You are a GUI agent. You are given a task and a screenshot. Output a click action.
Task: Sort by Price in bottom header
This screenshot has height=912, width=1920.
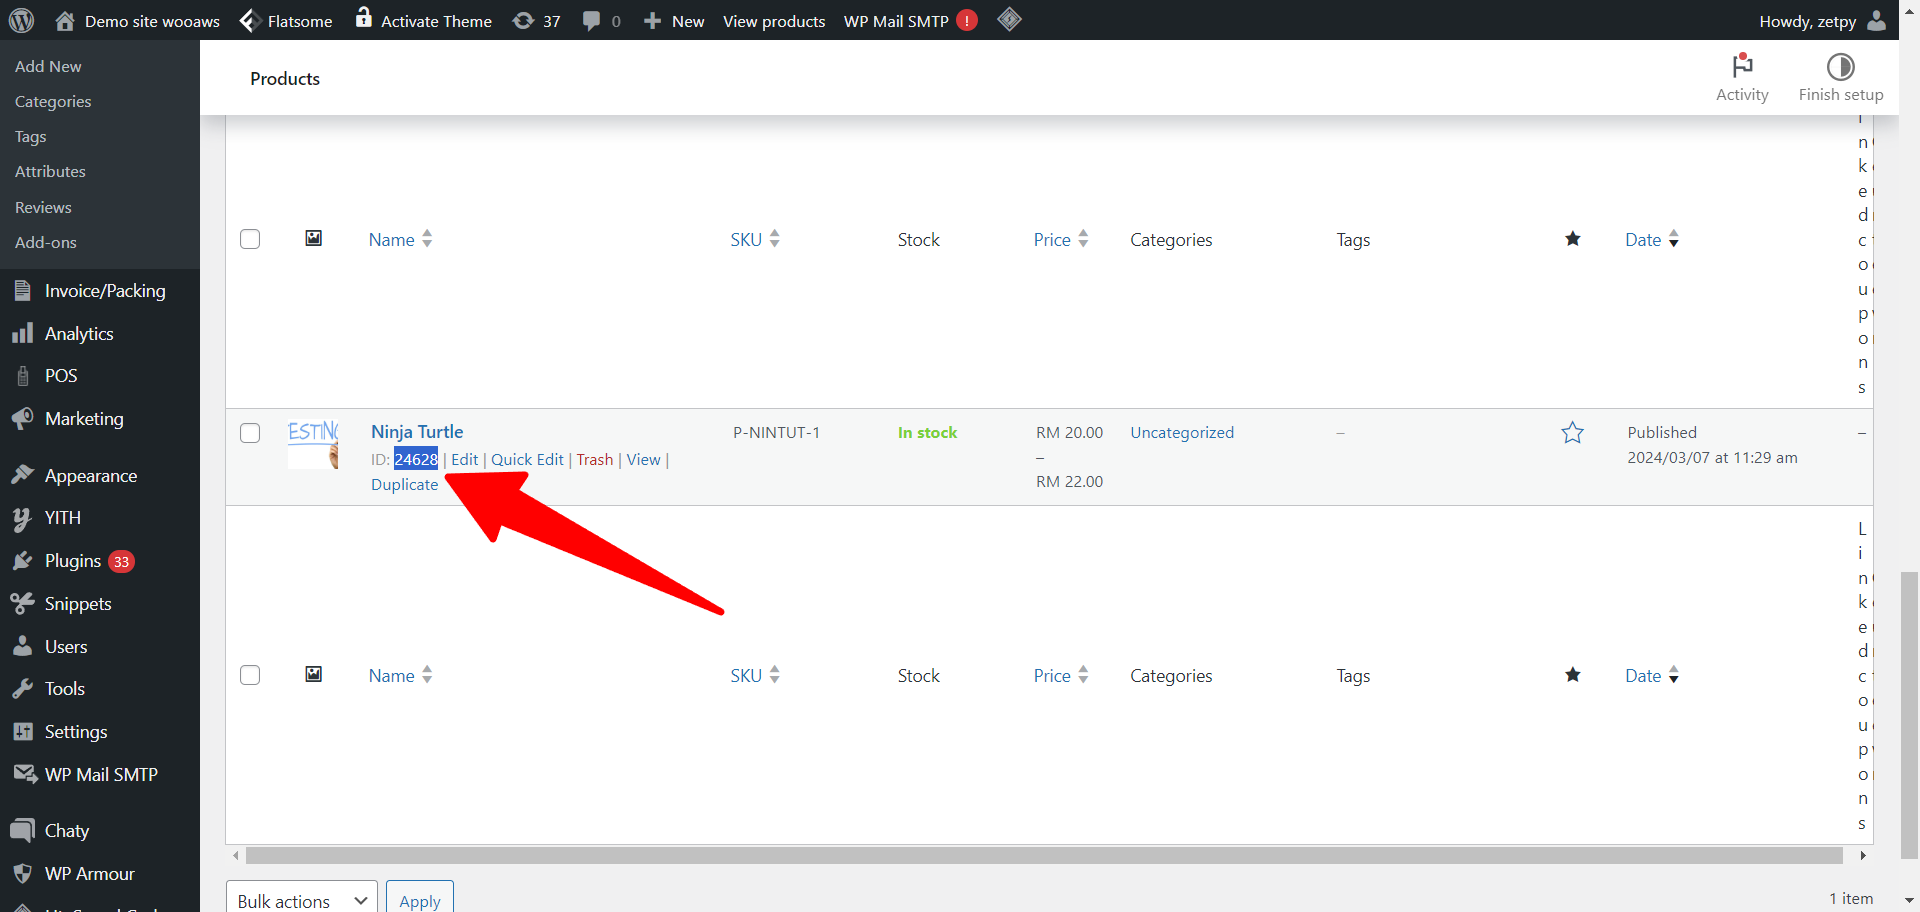(1061, 675)
